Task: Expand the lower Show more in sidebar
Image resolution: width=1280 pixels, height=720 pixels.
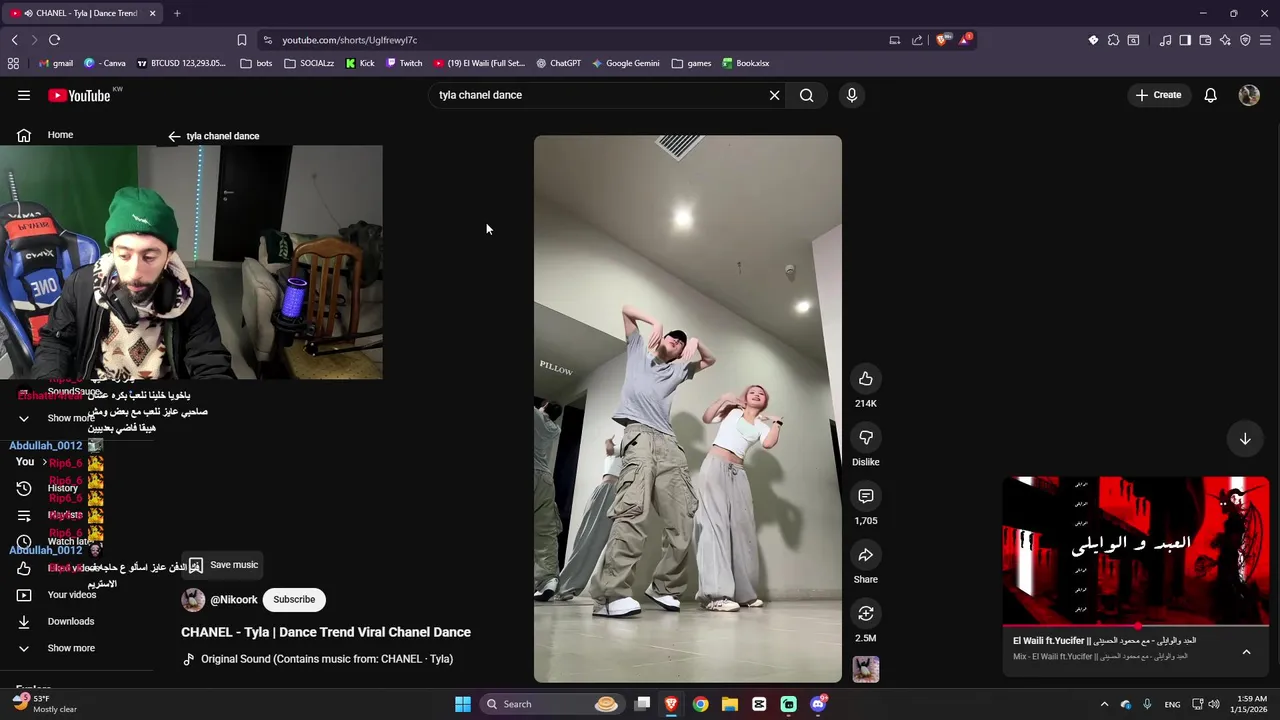Action: click(x=71, y=648)
